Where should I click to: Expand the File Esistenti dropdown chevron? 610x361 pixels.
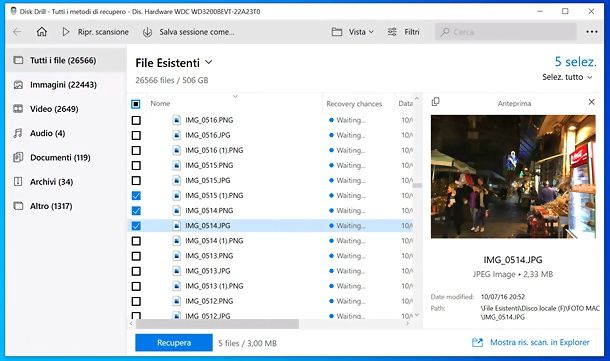[209, 62]
